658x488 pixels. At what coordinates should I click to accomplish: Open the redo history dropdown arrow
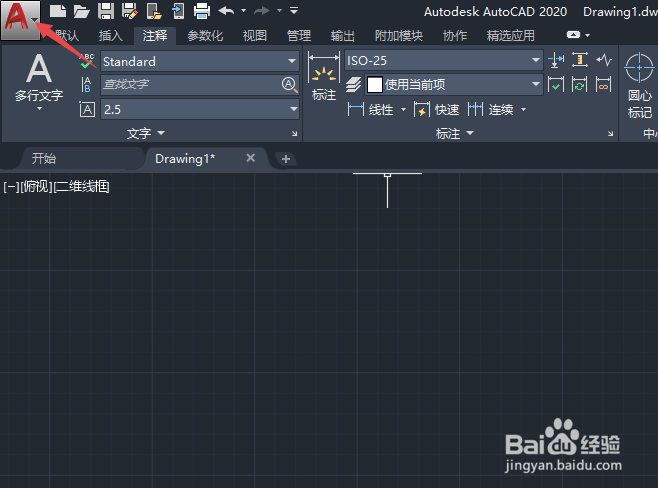tap(279, 10)
